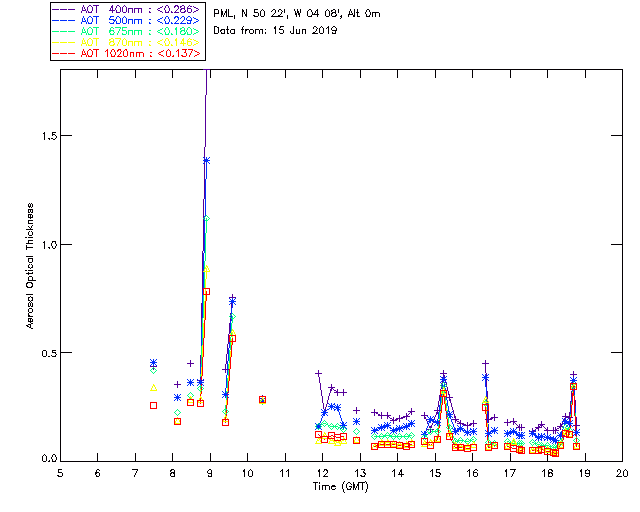The width and height of the screenshot is (640, 512).
Task: Click the AOT 870nm legend entry
Action: pyautogui.click(x=127, y=42)
